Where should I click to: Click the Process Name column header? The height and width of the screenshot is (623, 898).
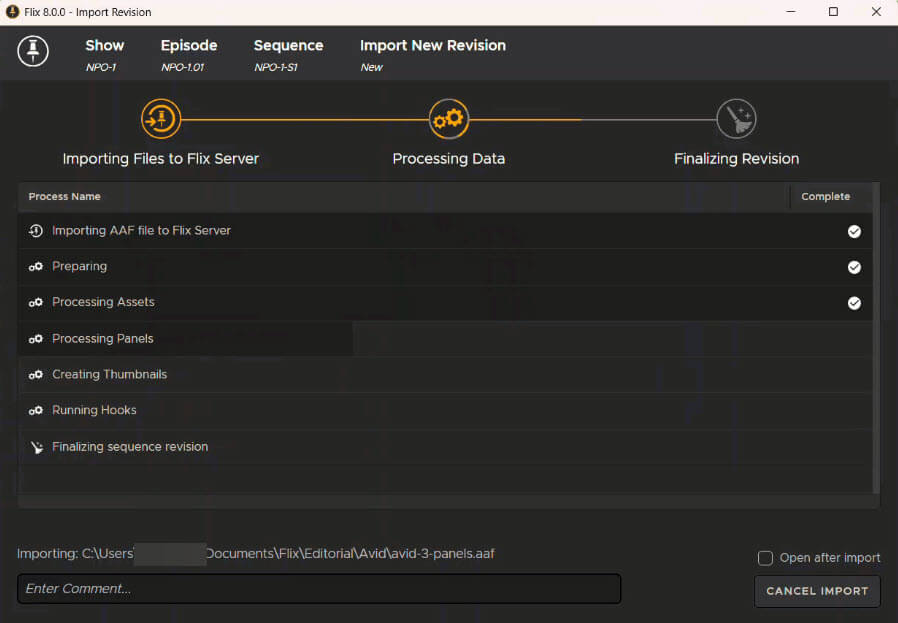(64, 197)
